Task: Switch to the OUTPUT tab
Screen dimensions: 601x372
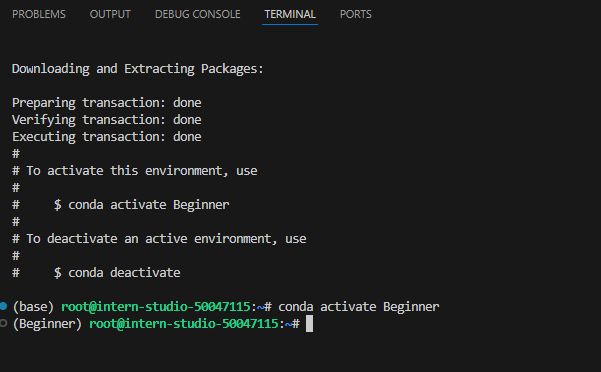Action: [x=110, y=14]
